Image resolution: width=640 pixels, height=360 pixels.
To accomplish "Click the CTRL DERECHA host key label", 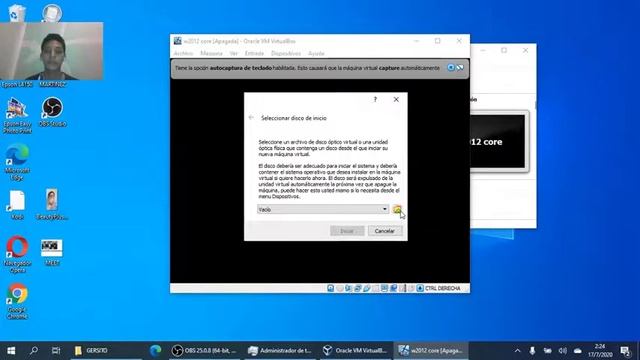I will pyautogui.click(x=442, y=288).
